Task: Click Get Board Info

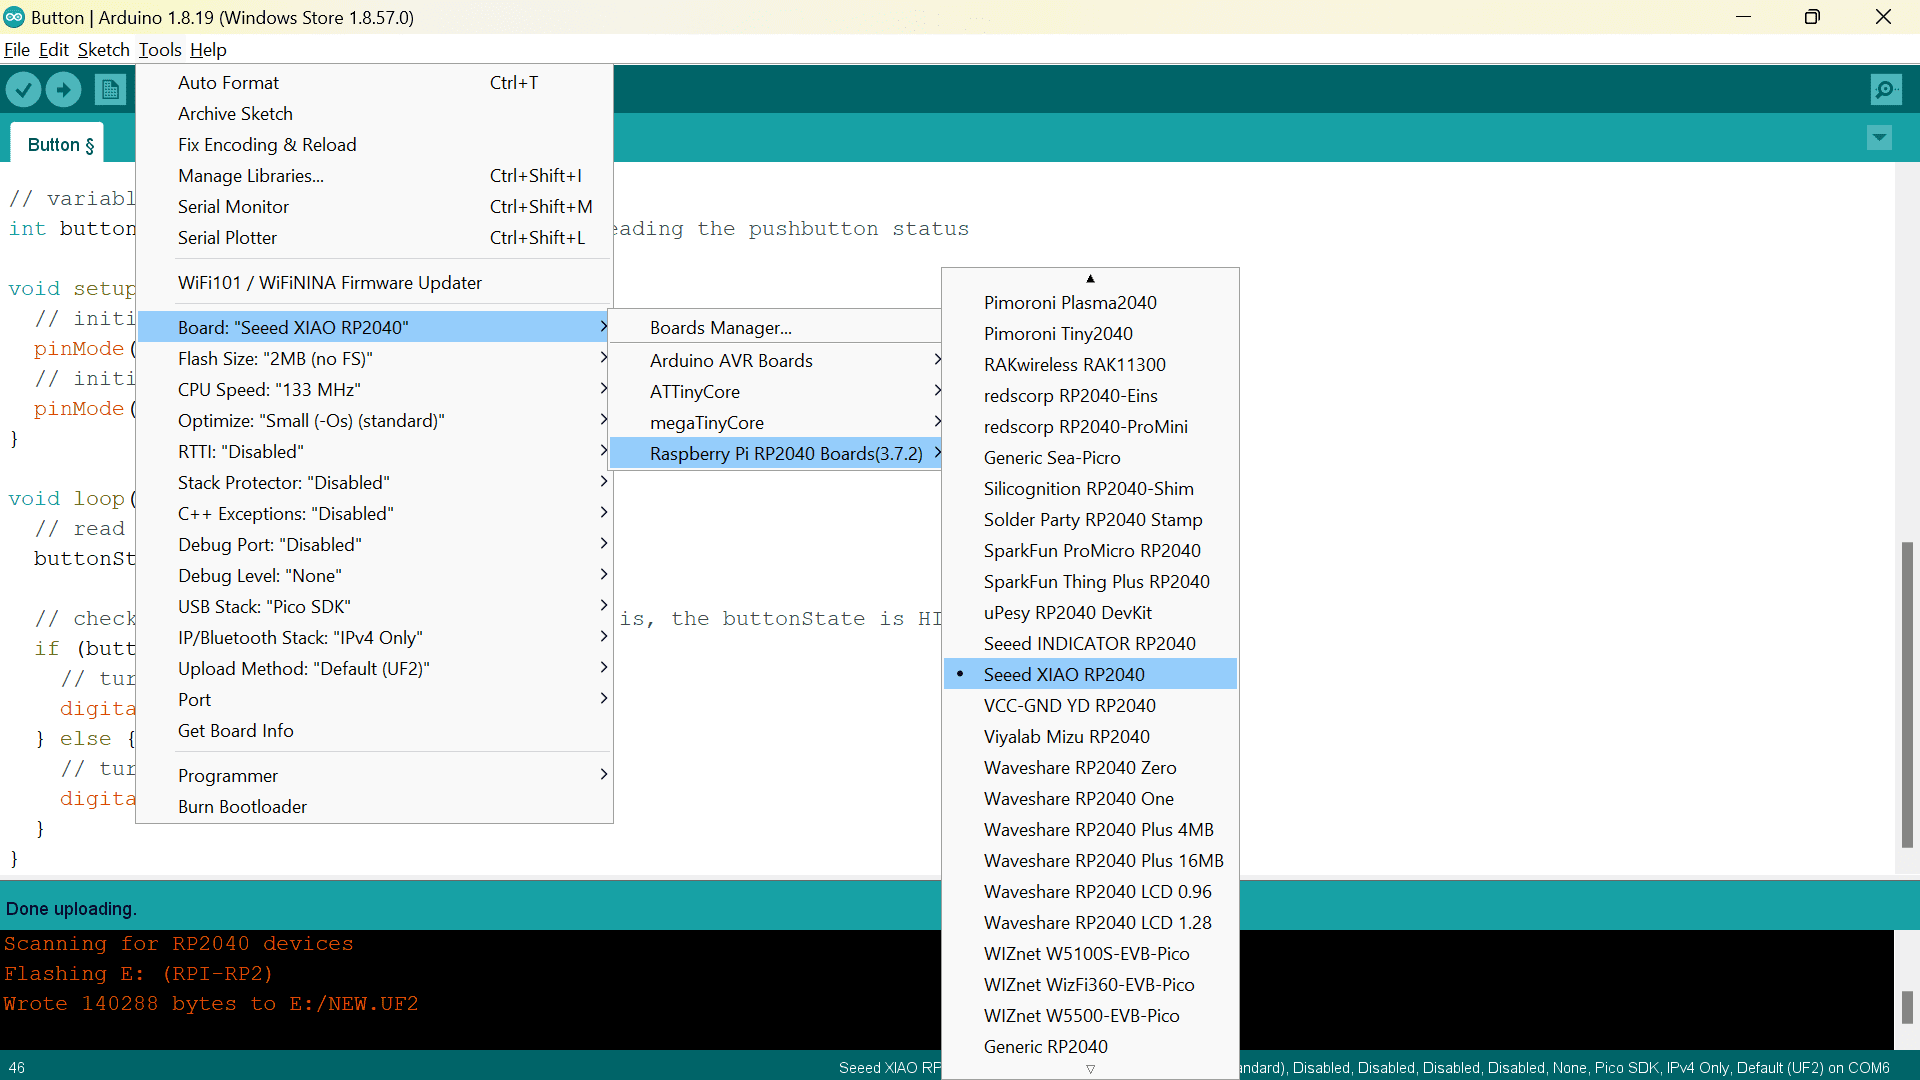Action: point(374,730)
